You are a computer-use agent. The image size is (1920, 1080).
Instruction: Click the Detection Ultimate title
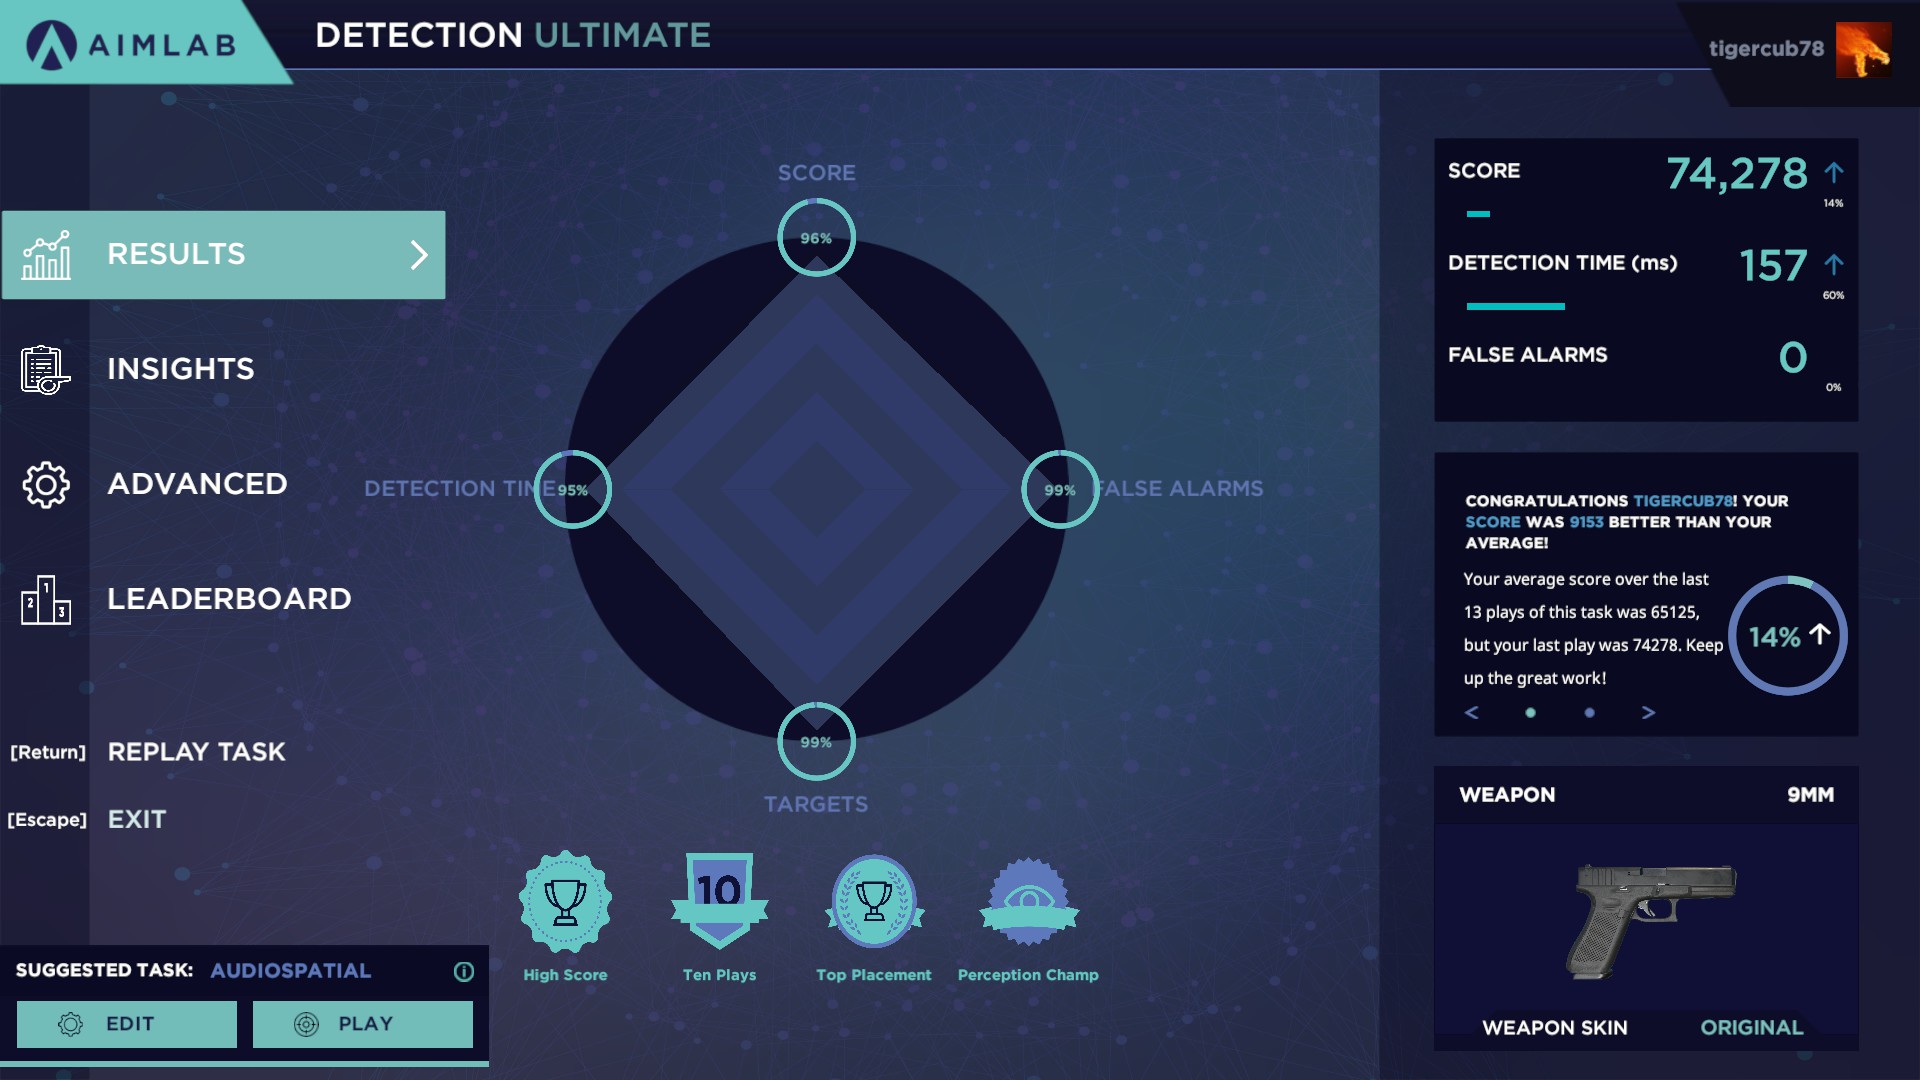pyautogui.click(x=513, y=36)
